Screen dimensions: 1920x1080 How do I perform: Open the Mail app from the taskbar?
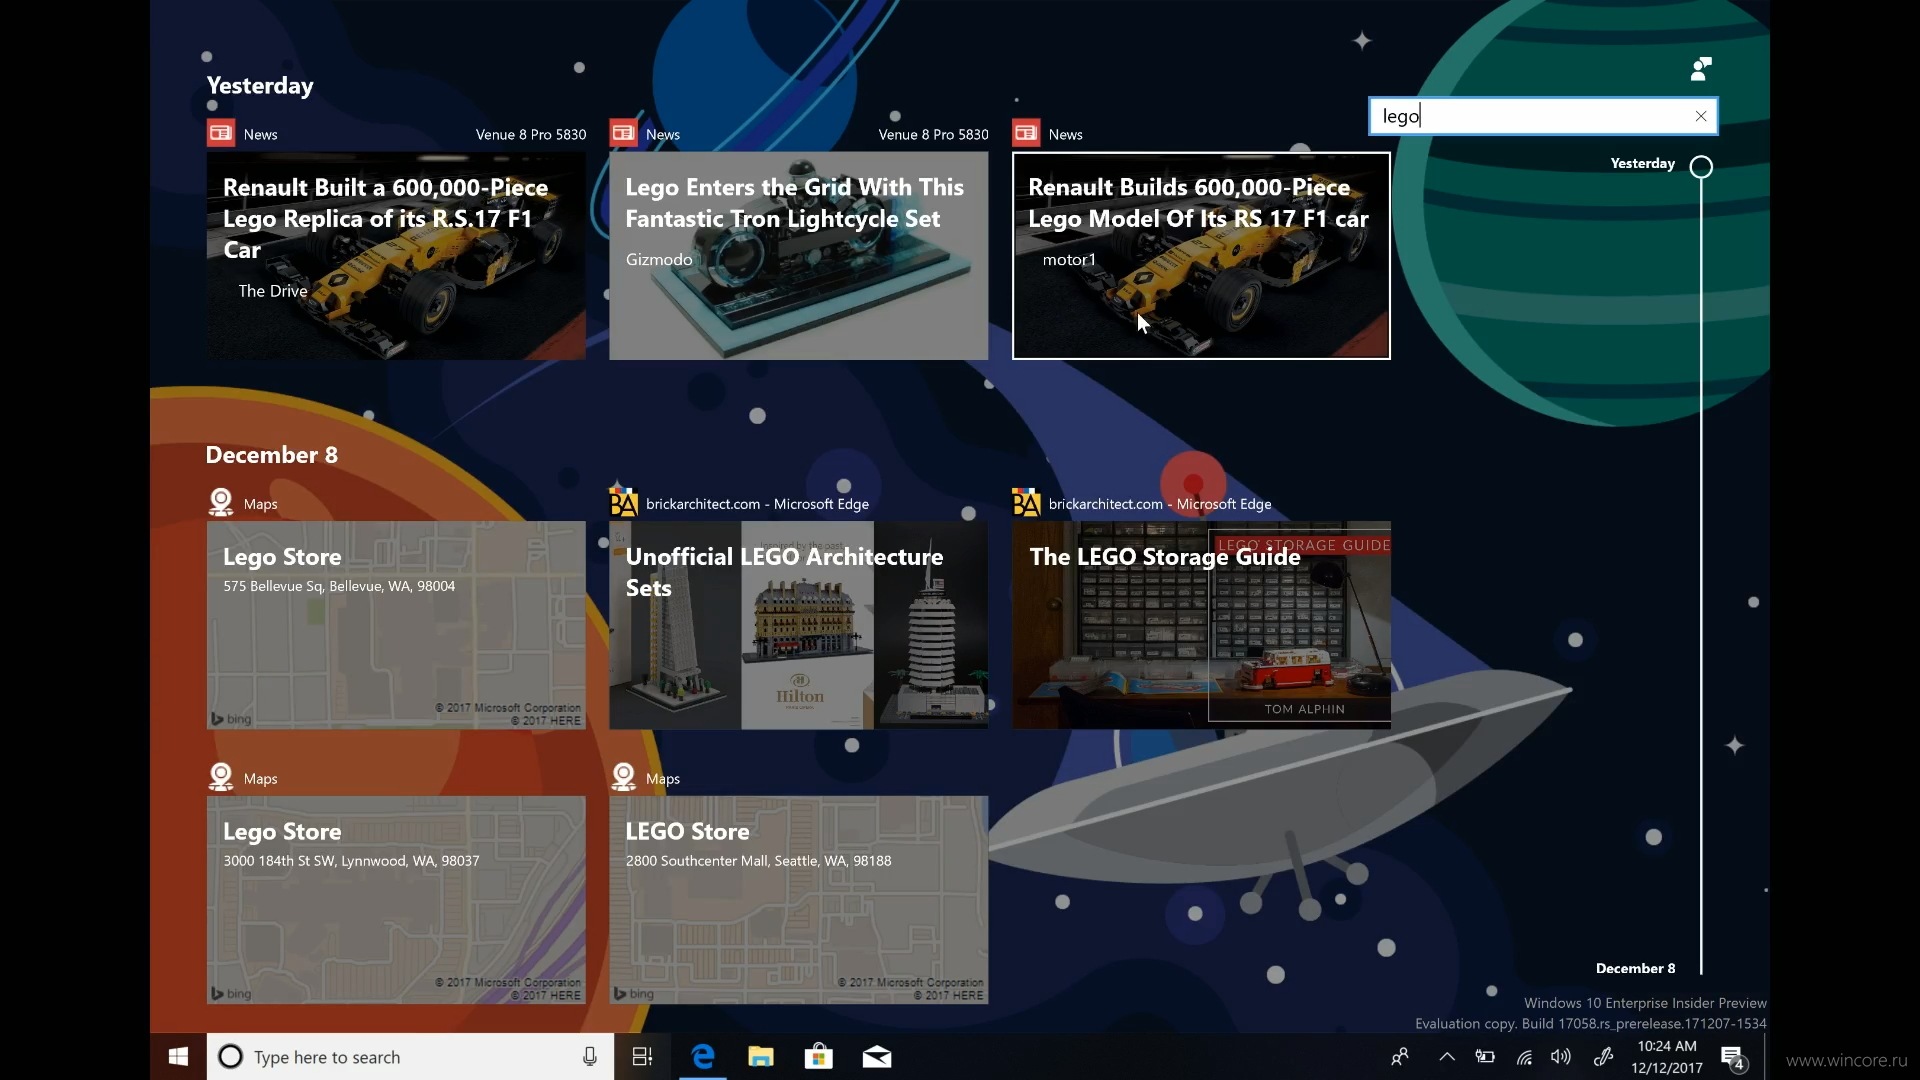tap(877, 1057)
